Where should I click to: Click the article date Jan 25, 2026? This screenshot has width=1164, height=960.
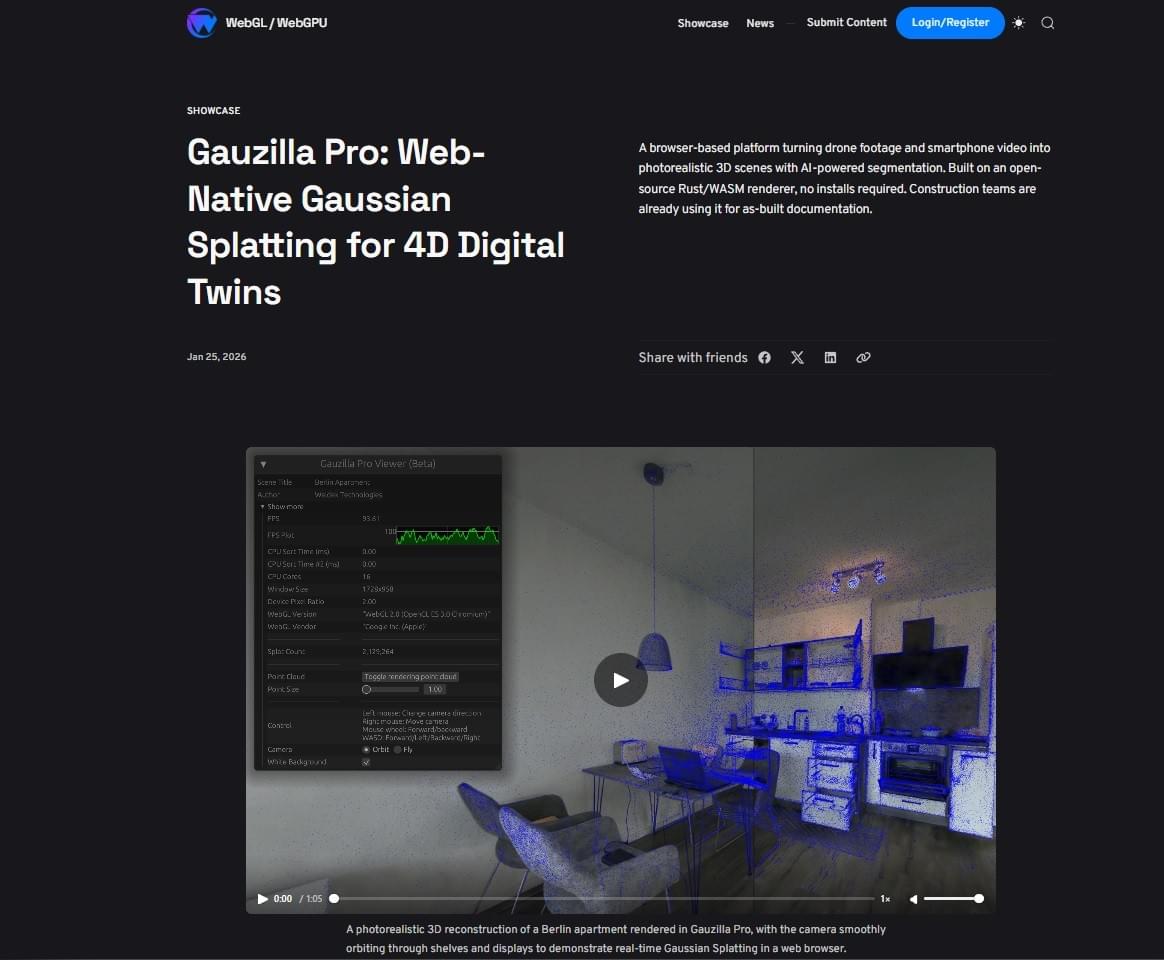[217, 357]
